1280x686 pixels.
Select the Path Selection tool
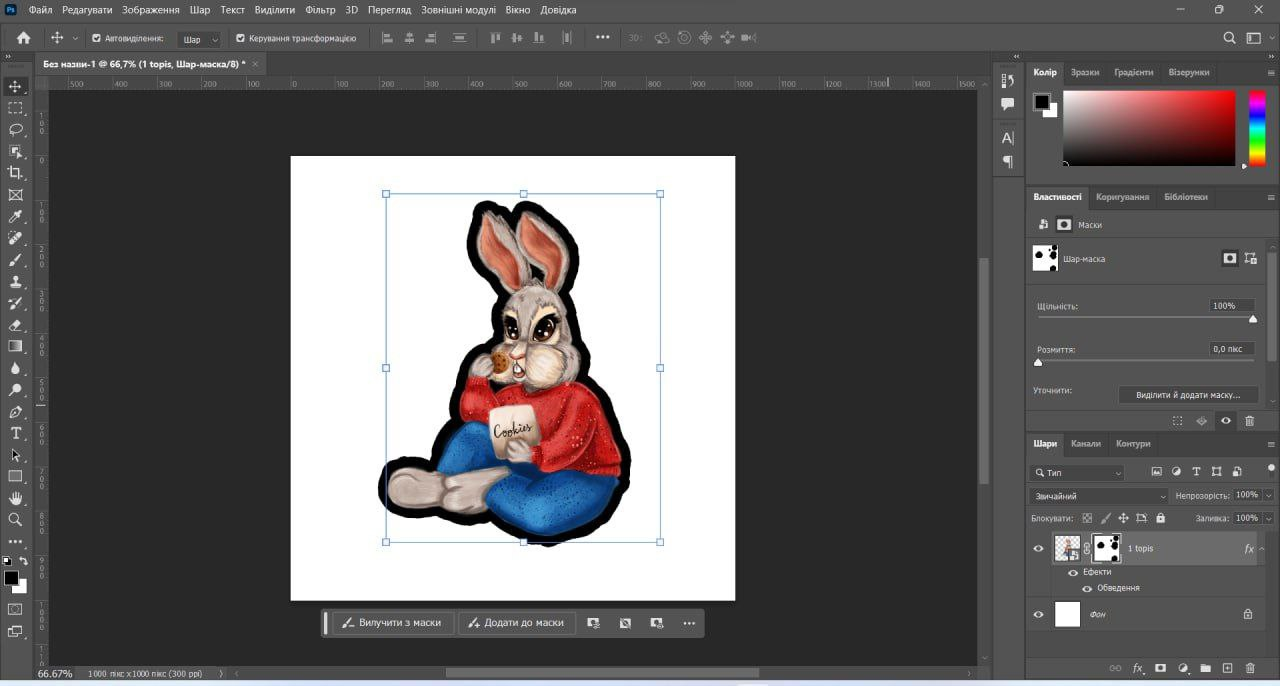coord(15,455)
